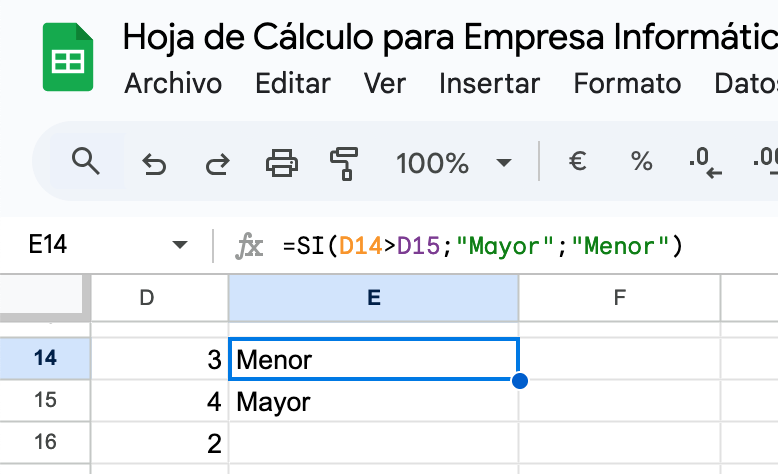Print the spreadsheet with printer icon
This screenshot has height=474, width=778.
coord(281,162)
